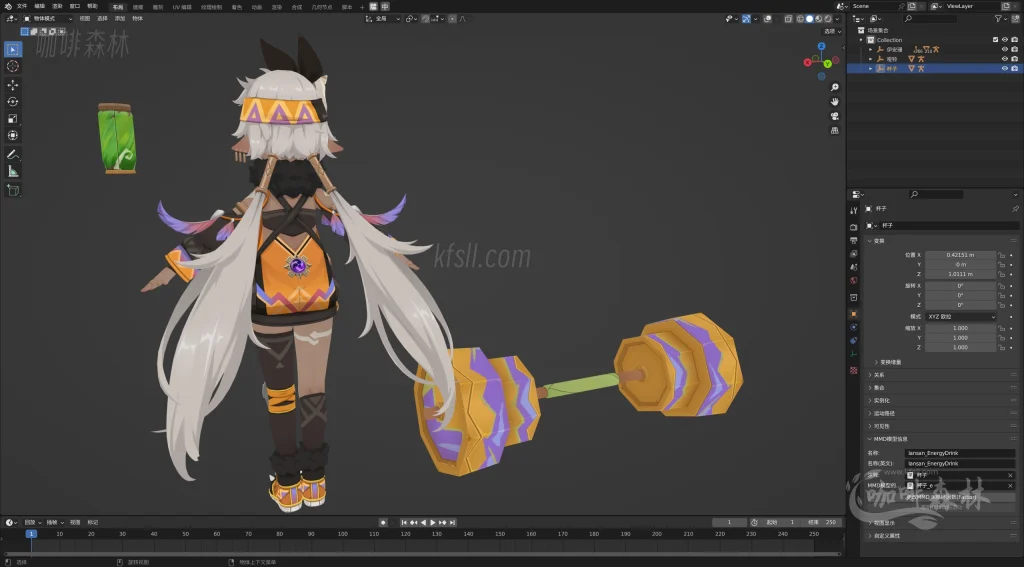Toggle viewport X-ray mode
The width and height of the screenshot is (1024, 567).
point(788,19)
